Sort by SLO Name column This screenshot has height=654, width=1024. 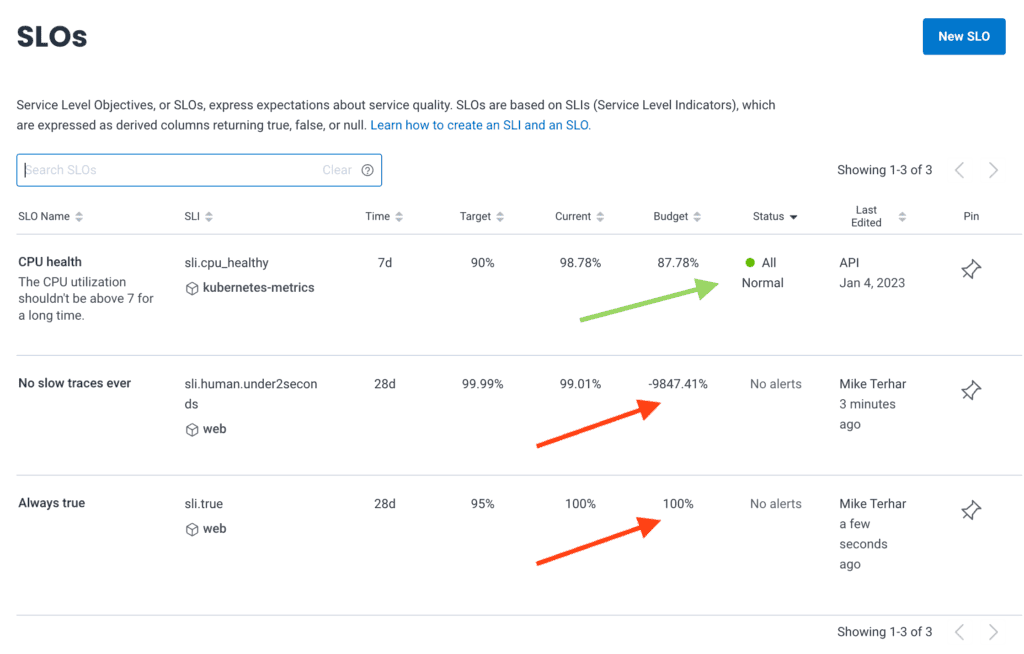pos(51,217)
